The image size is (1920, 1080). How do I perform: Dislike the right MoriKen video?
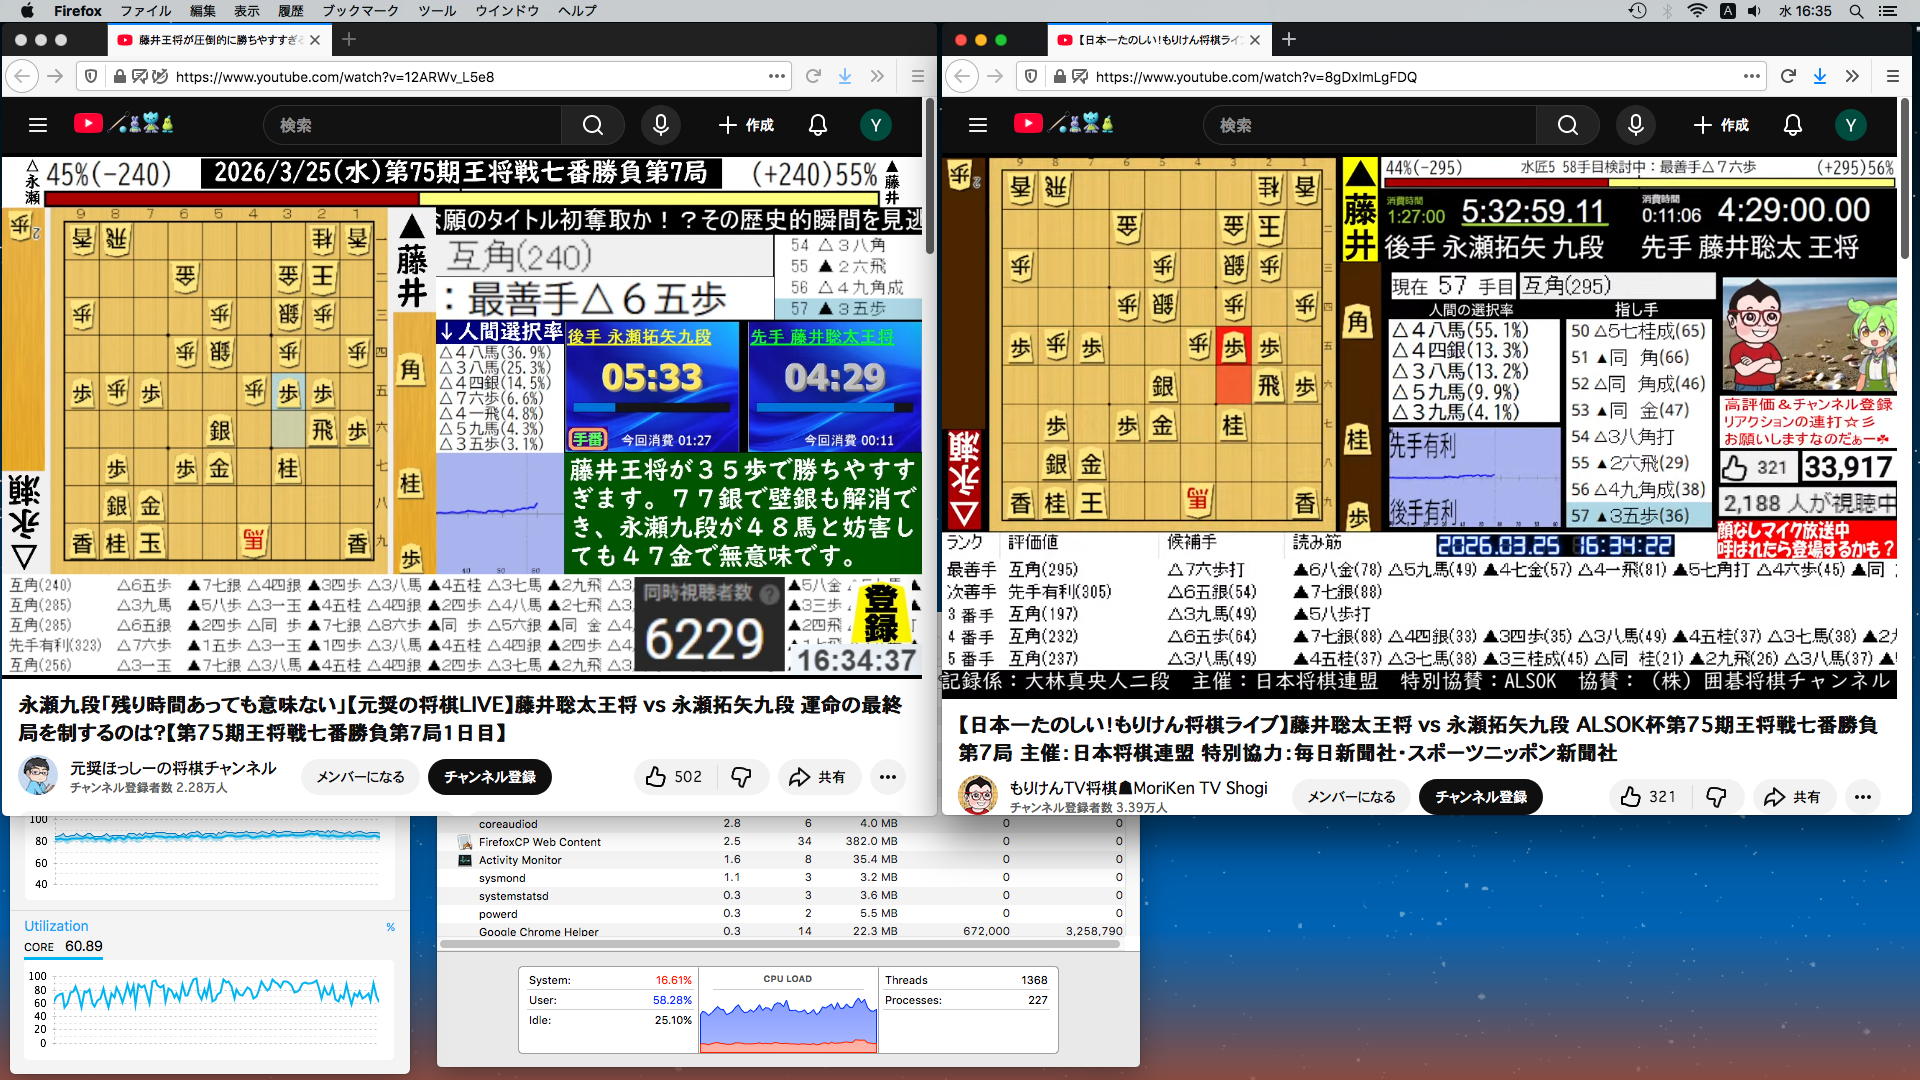1716,797
